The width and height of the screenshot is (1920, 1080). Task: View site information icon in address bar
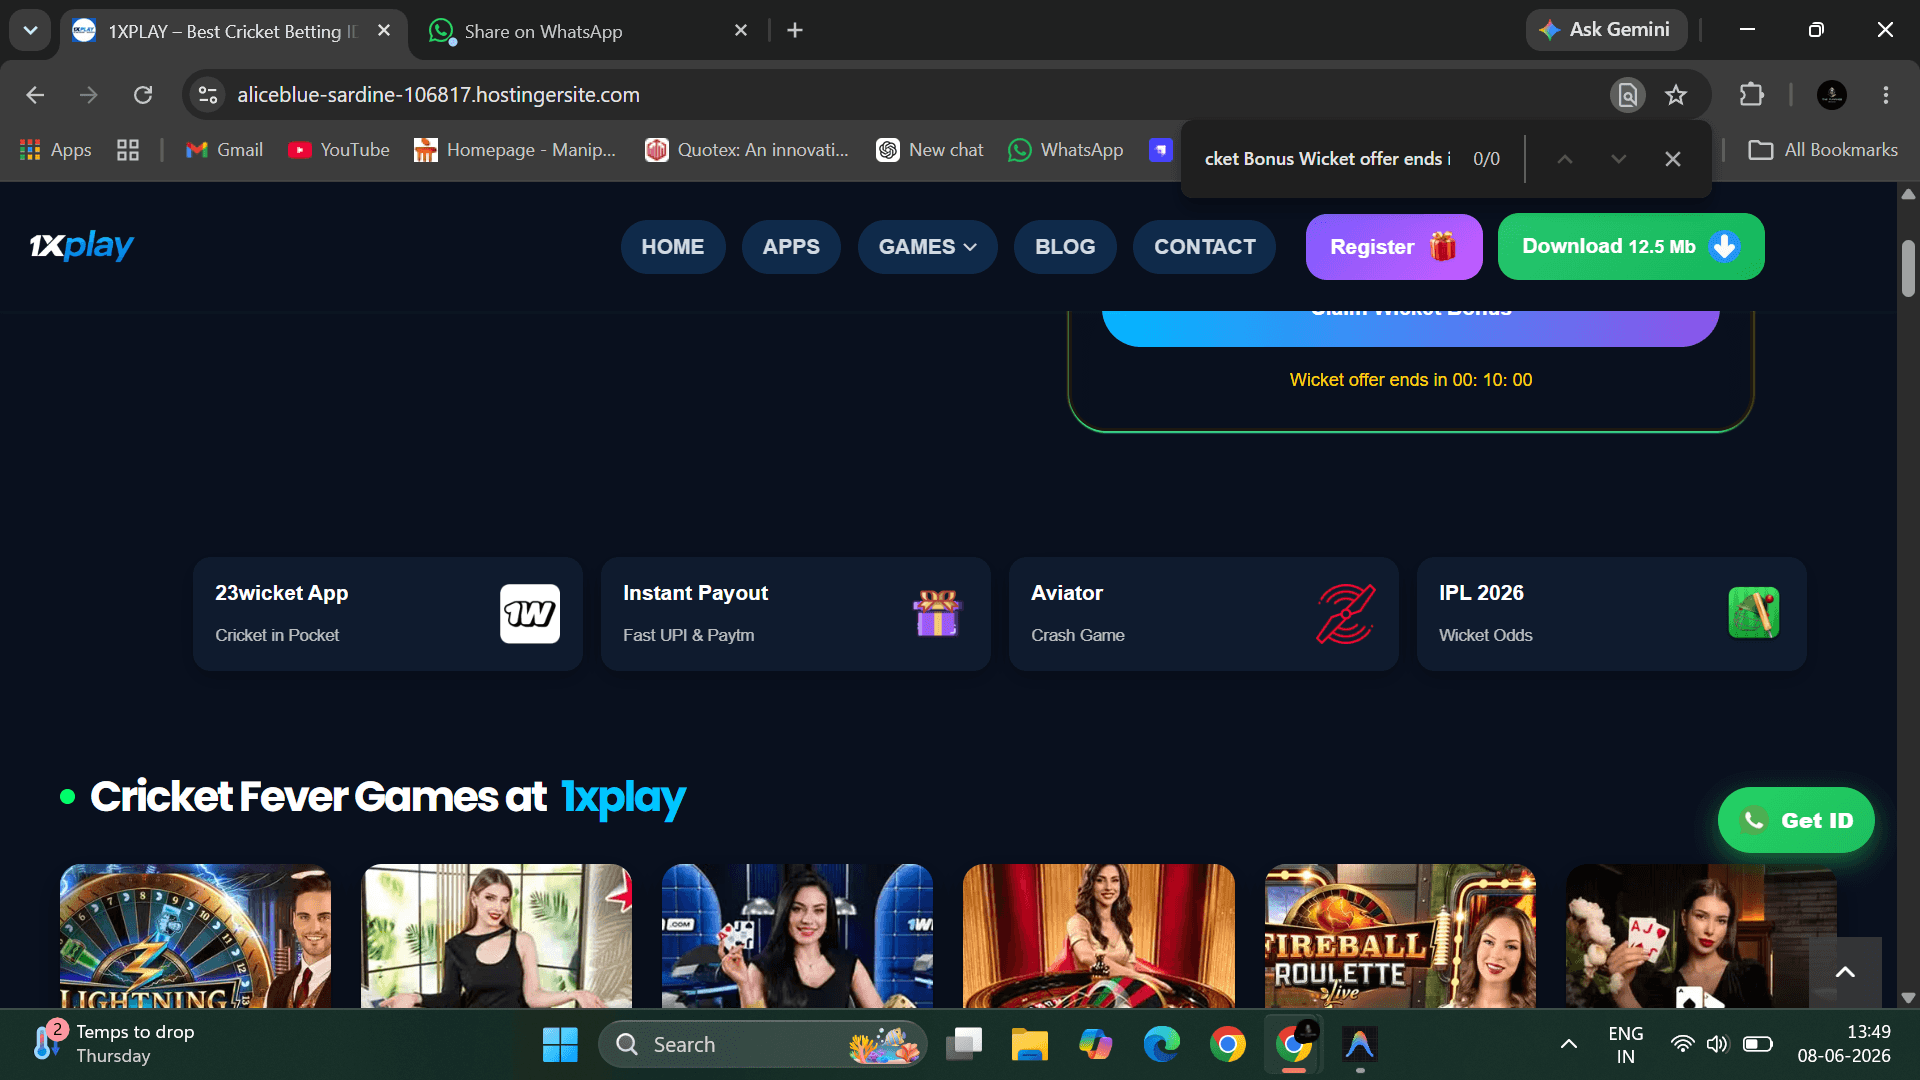click(208, 95)
